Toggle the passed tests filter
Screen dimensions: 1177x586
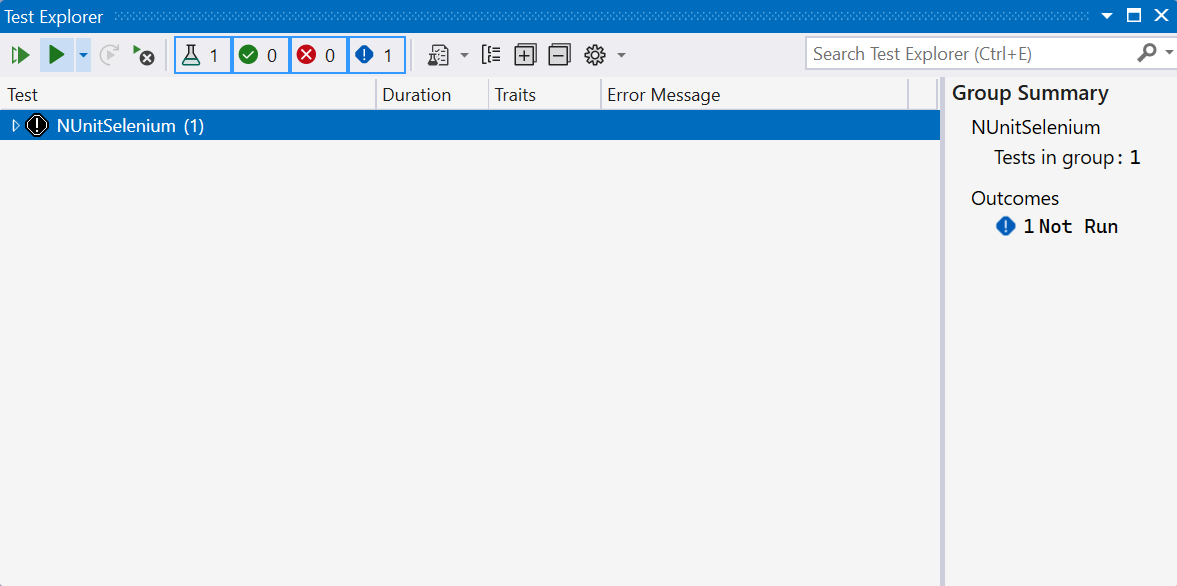[x=261, y=55]
